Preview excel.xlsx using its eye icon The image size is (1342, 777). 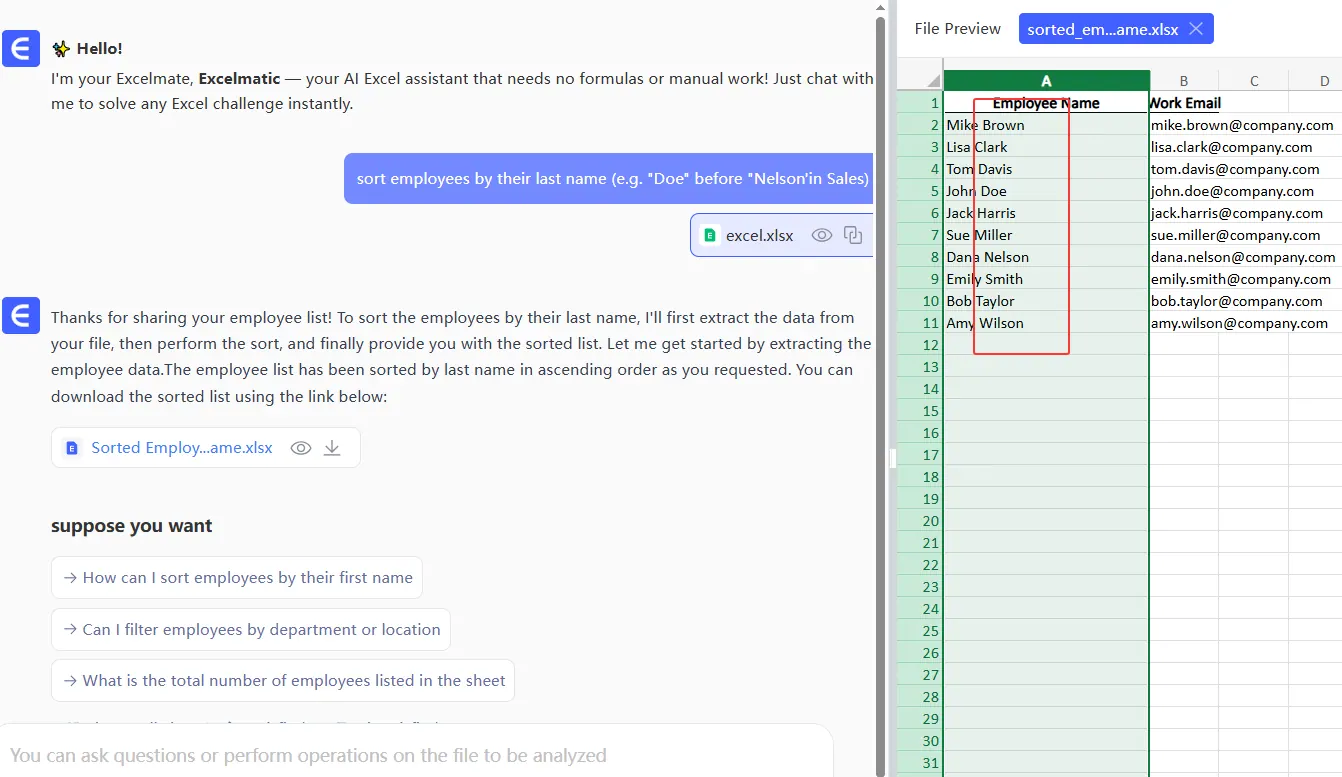point(822,235)
